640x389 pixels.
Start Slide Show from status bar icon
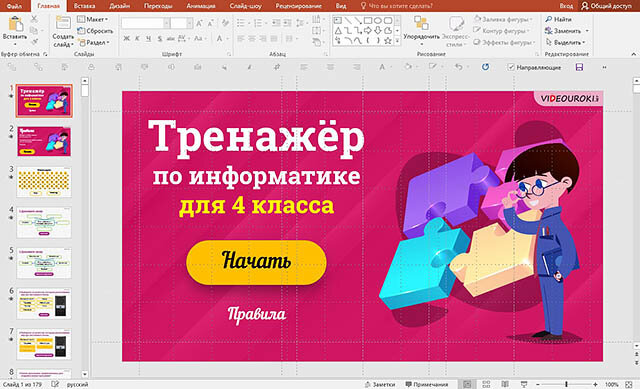[524, 384]
